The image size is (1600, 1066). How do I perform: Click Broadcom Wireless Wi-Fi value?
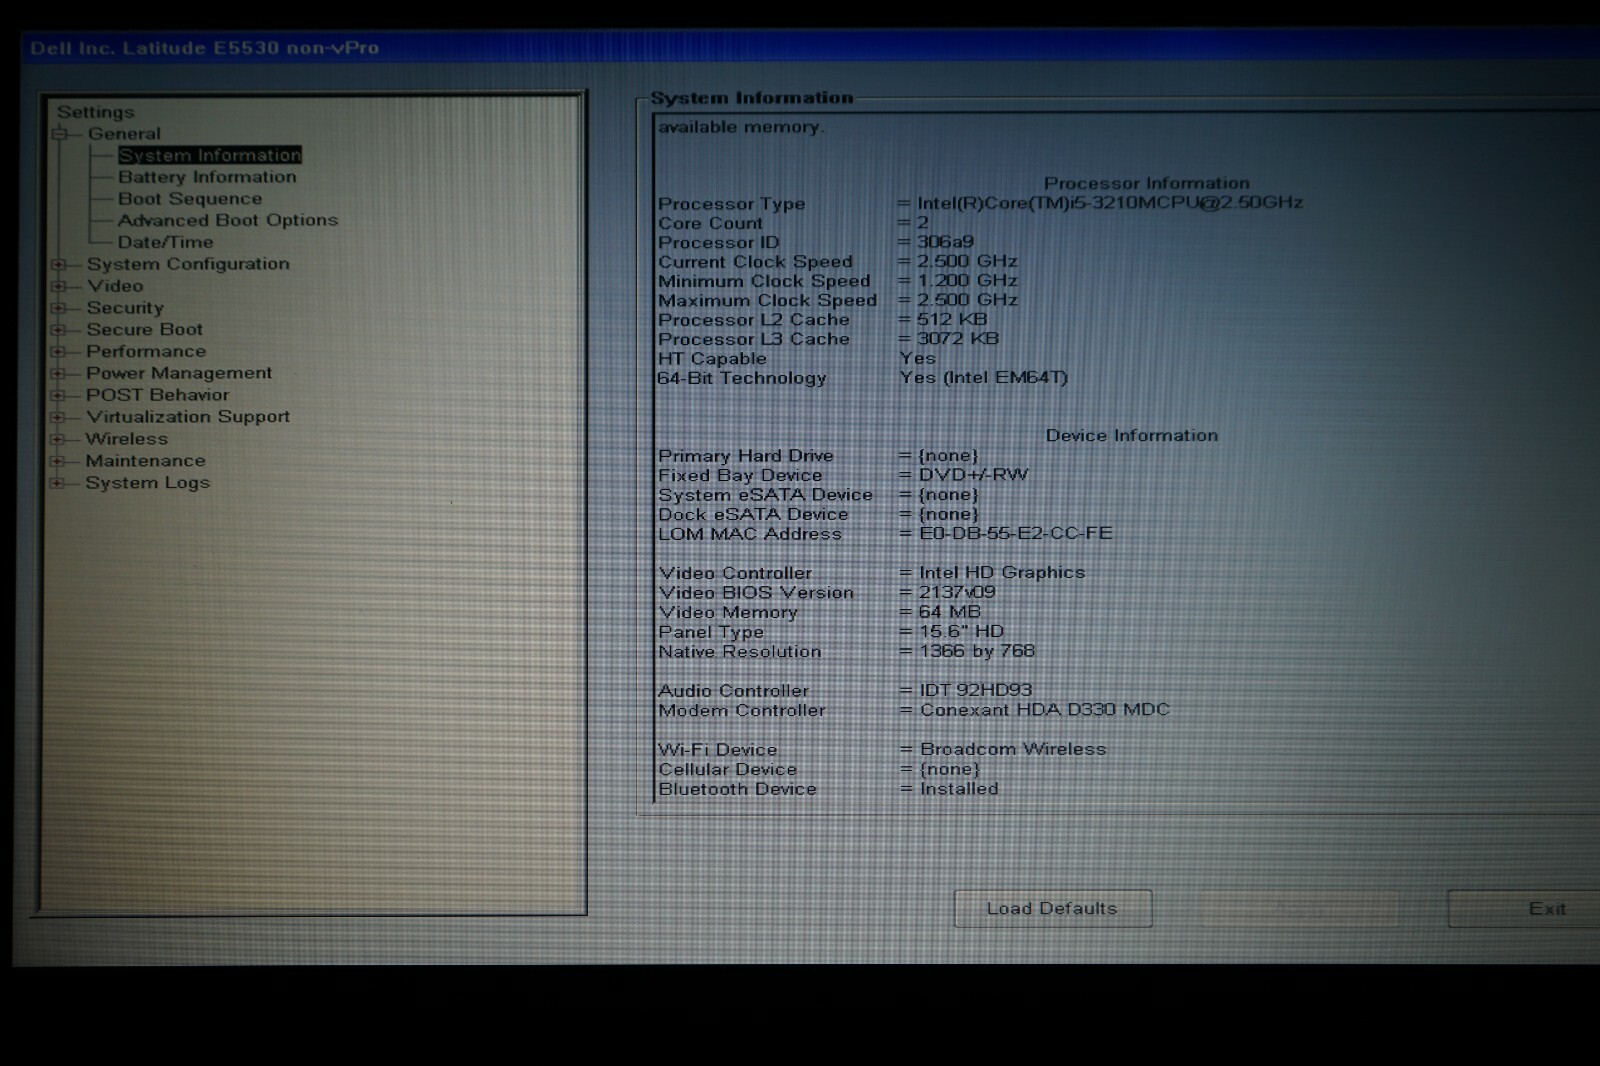[1013, 749]
